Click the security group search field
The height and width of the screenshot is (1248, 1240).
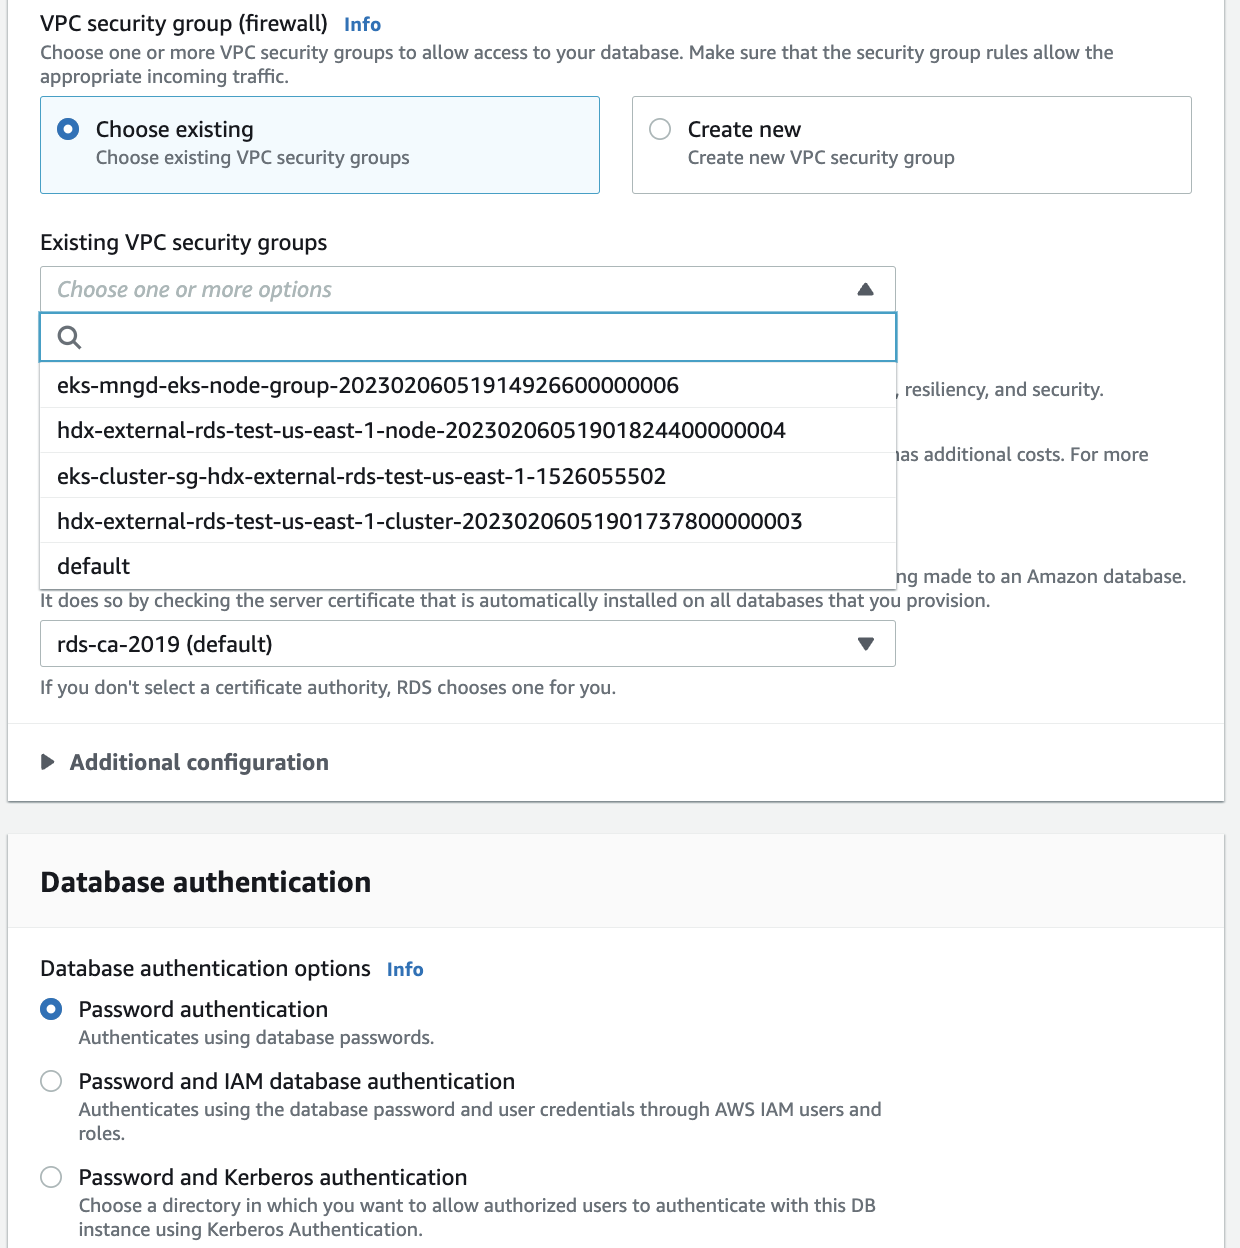480,338
